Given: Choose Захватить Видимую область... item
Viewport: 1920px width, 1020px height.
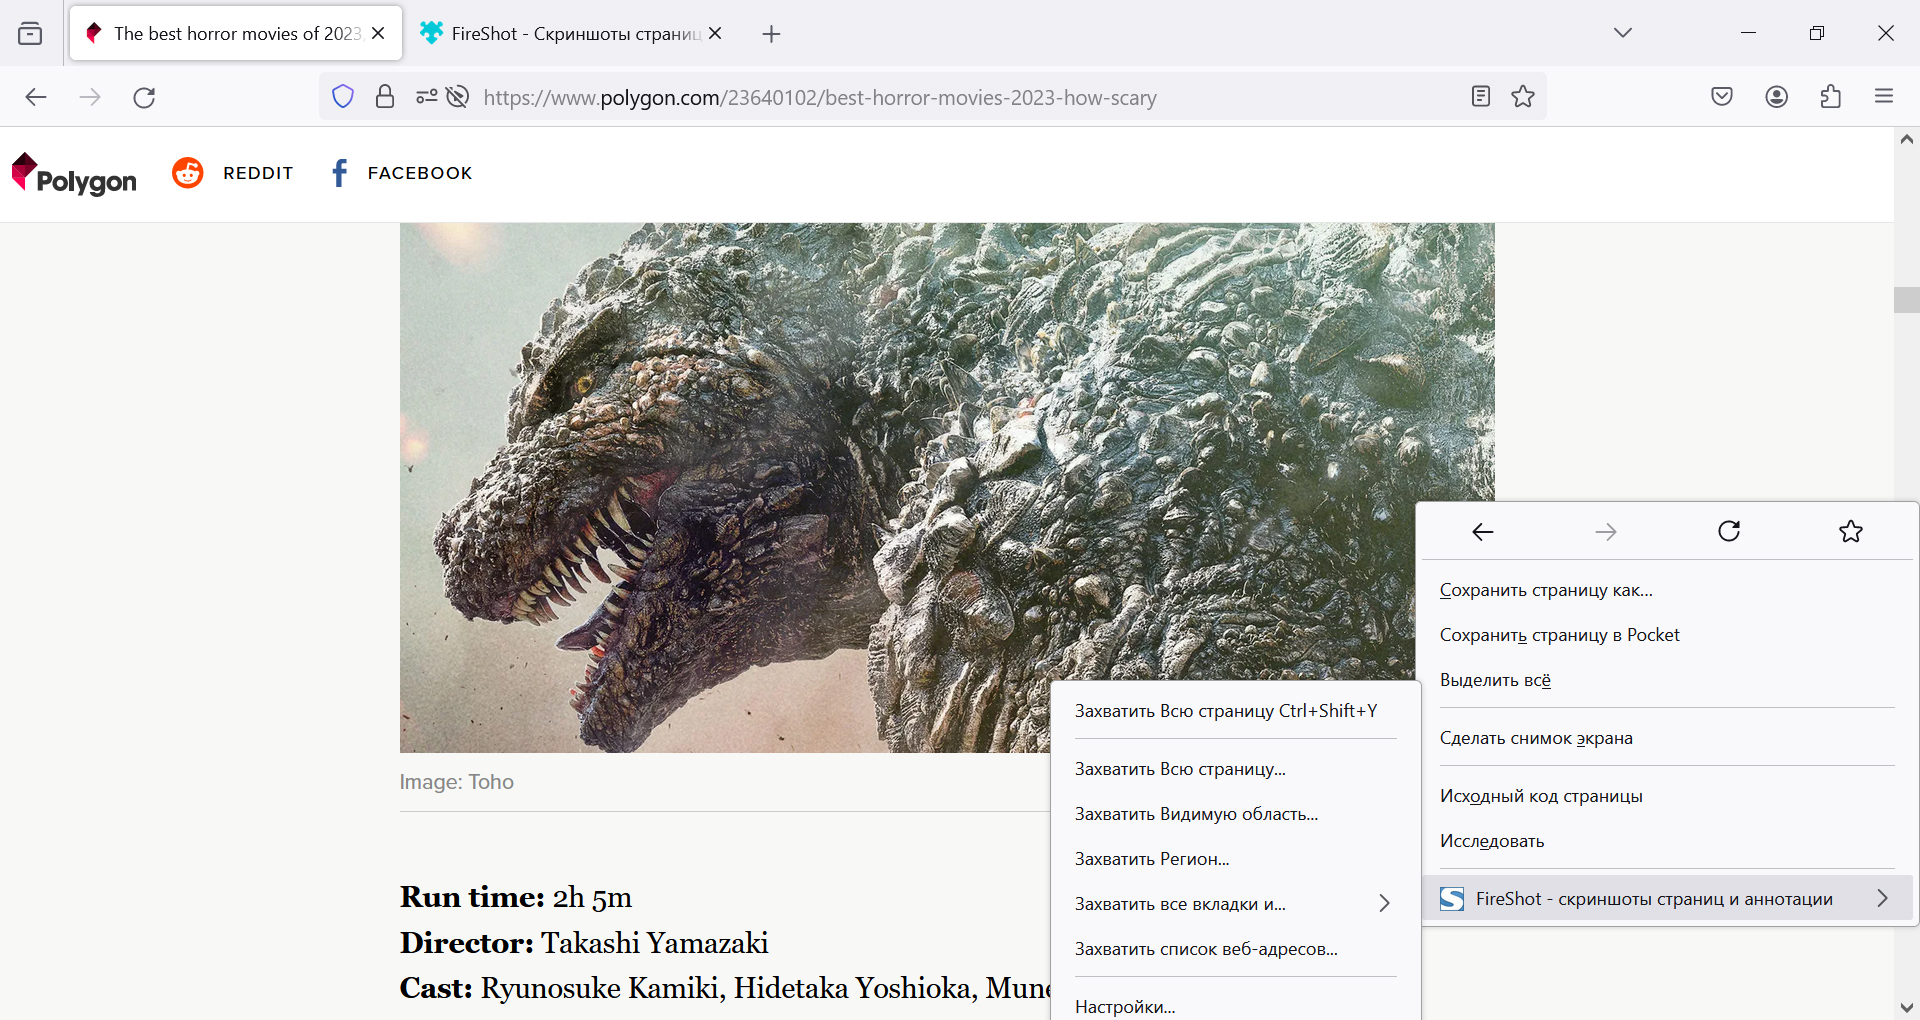Looking at the screenshot, I should [x=1236, y=814].
